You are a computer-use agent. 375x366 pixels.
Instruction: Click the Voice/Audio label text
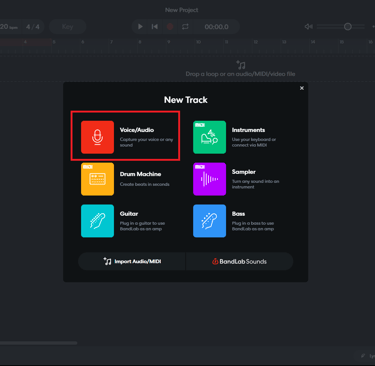(137, 130)
